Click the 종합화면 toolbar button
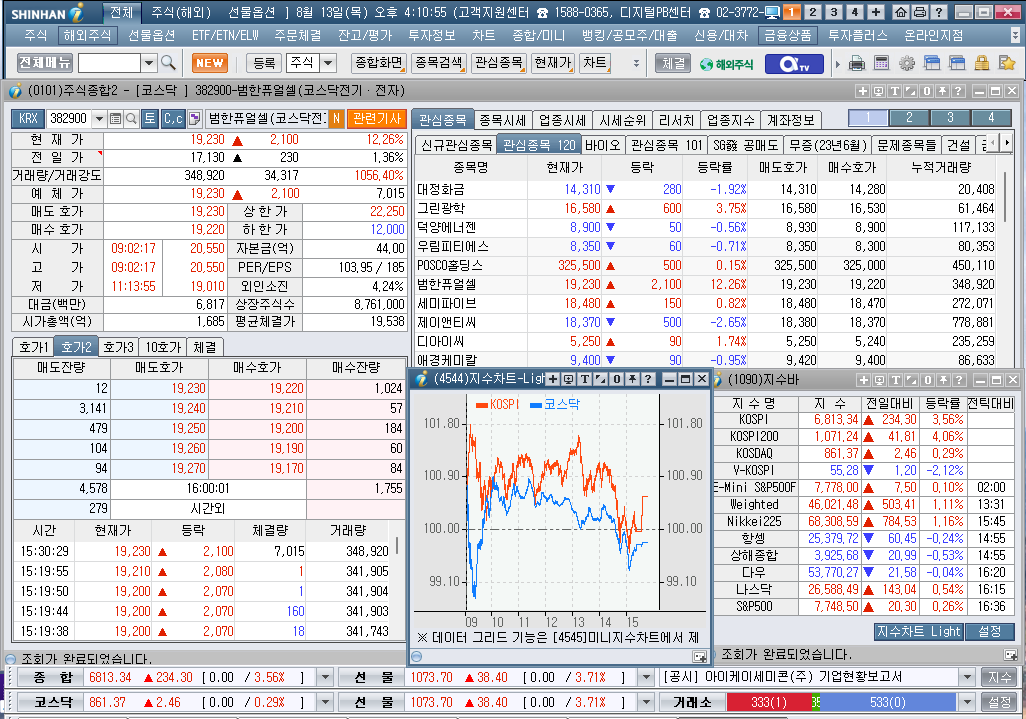The height and width of the screenshot is (719, 1026). pos(378,63)
